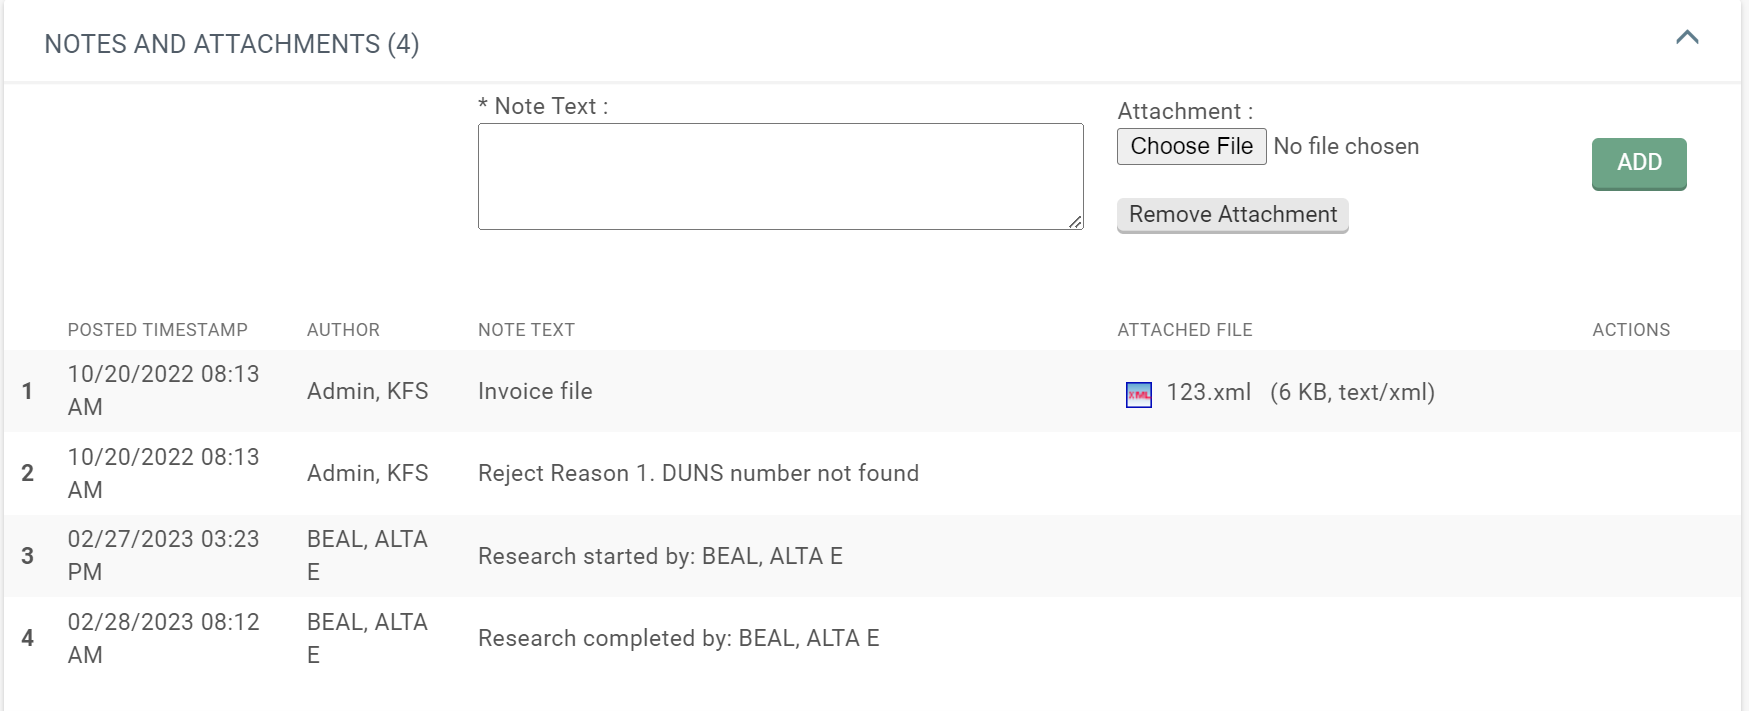Select the Invoice file note row
Viewport: 1749px width, 711px height.
[872, 391]
